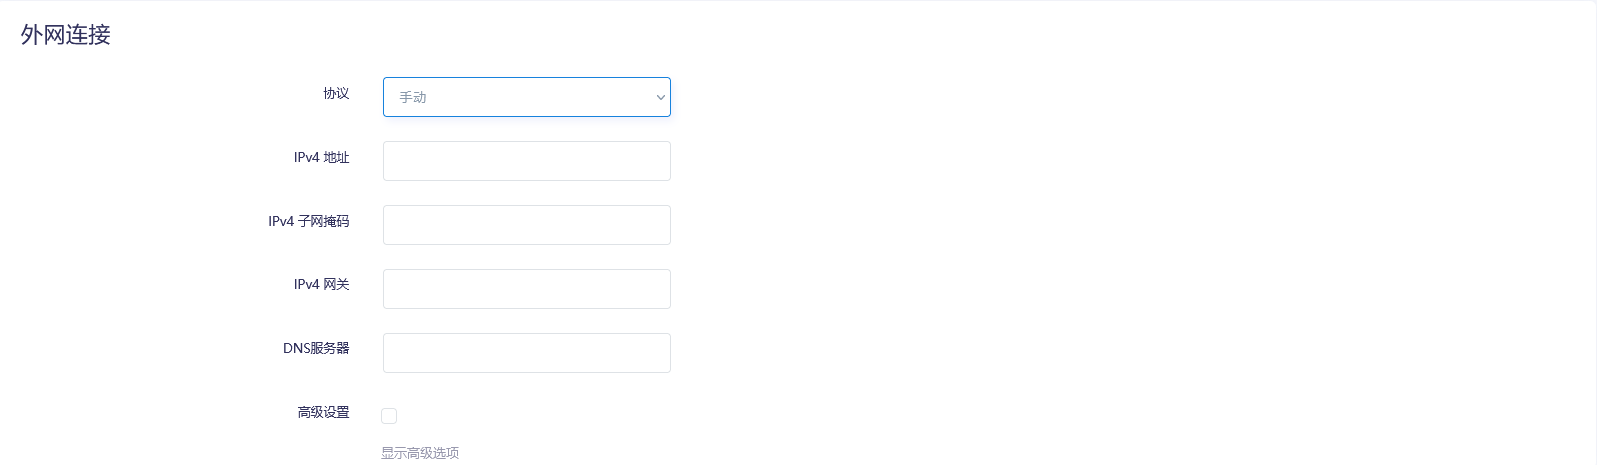Click the 协议 label
This screenshot has height=465, width=1597.
pos(336,93)
